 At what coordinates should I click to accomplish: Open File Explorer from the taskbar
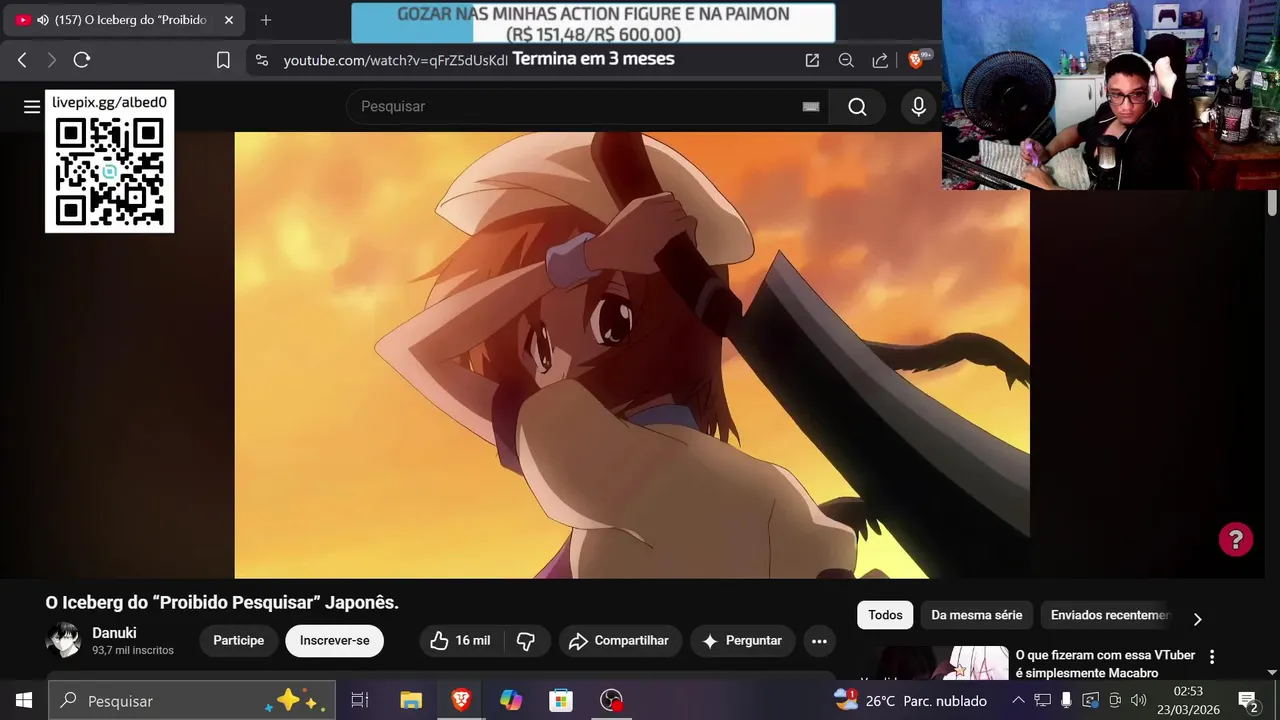point(411,700)
